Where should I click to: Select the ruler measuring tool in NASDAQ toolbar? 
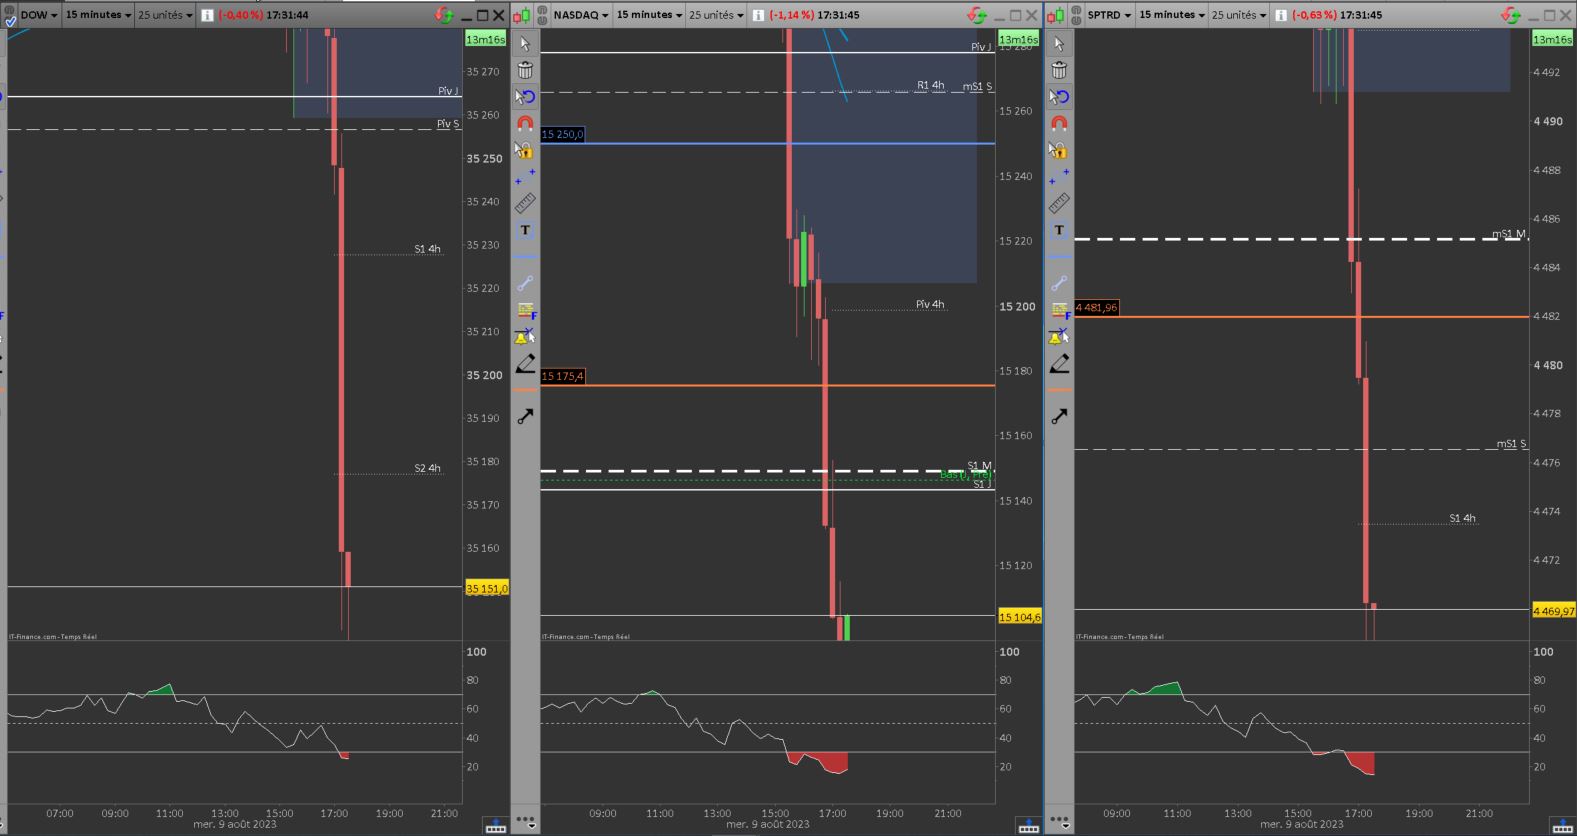pos(525,204)
